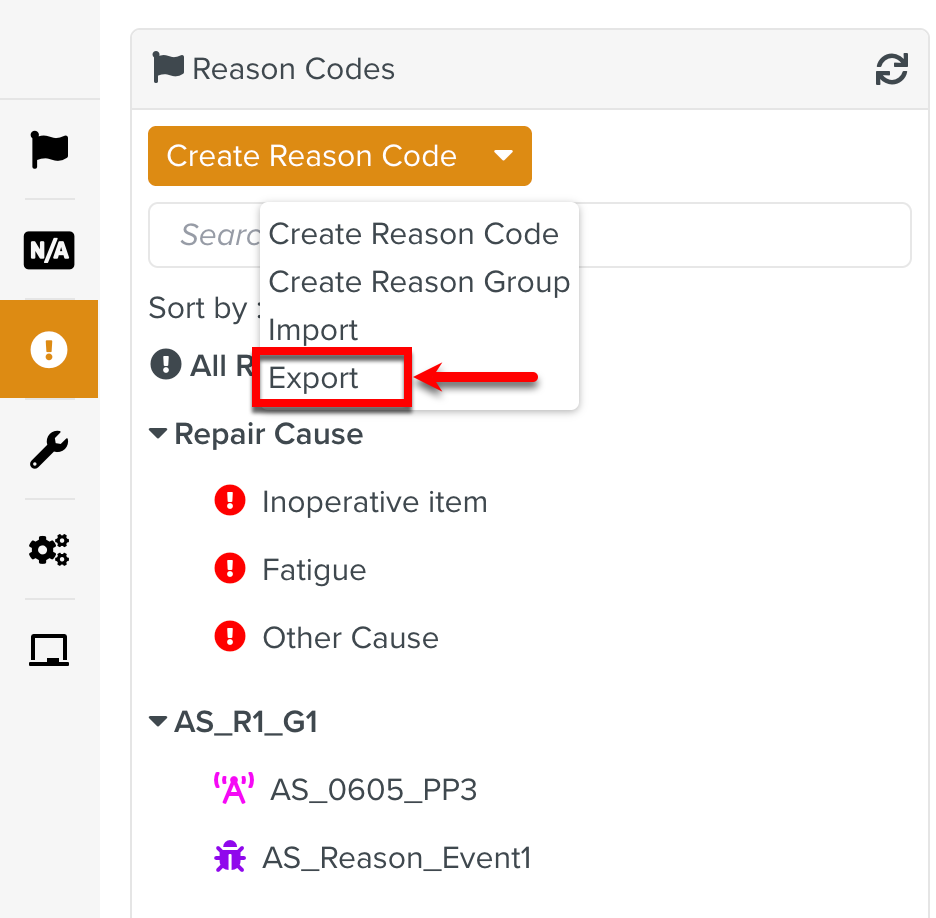Collapse the AS_R1_G1 group

point(158,722)
